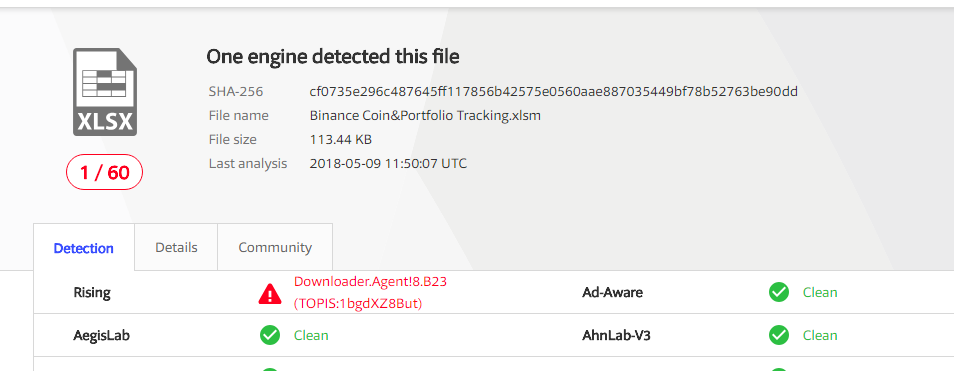Screen dimensions: 954x371
Task: Click the One engine detected this file heading
Action: 333,57
